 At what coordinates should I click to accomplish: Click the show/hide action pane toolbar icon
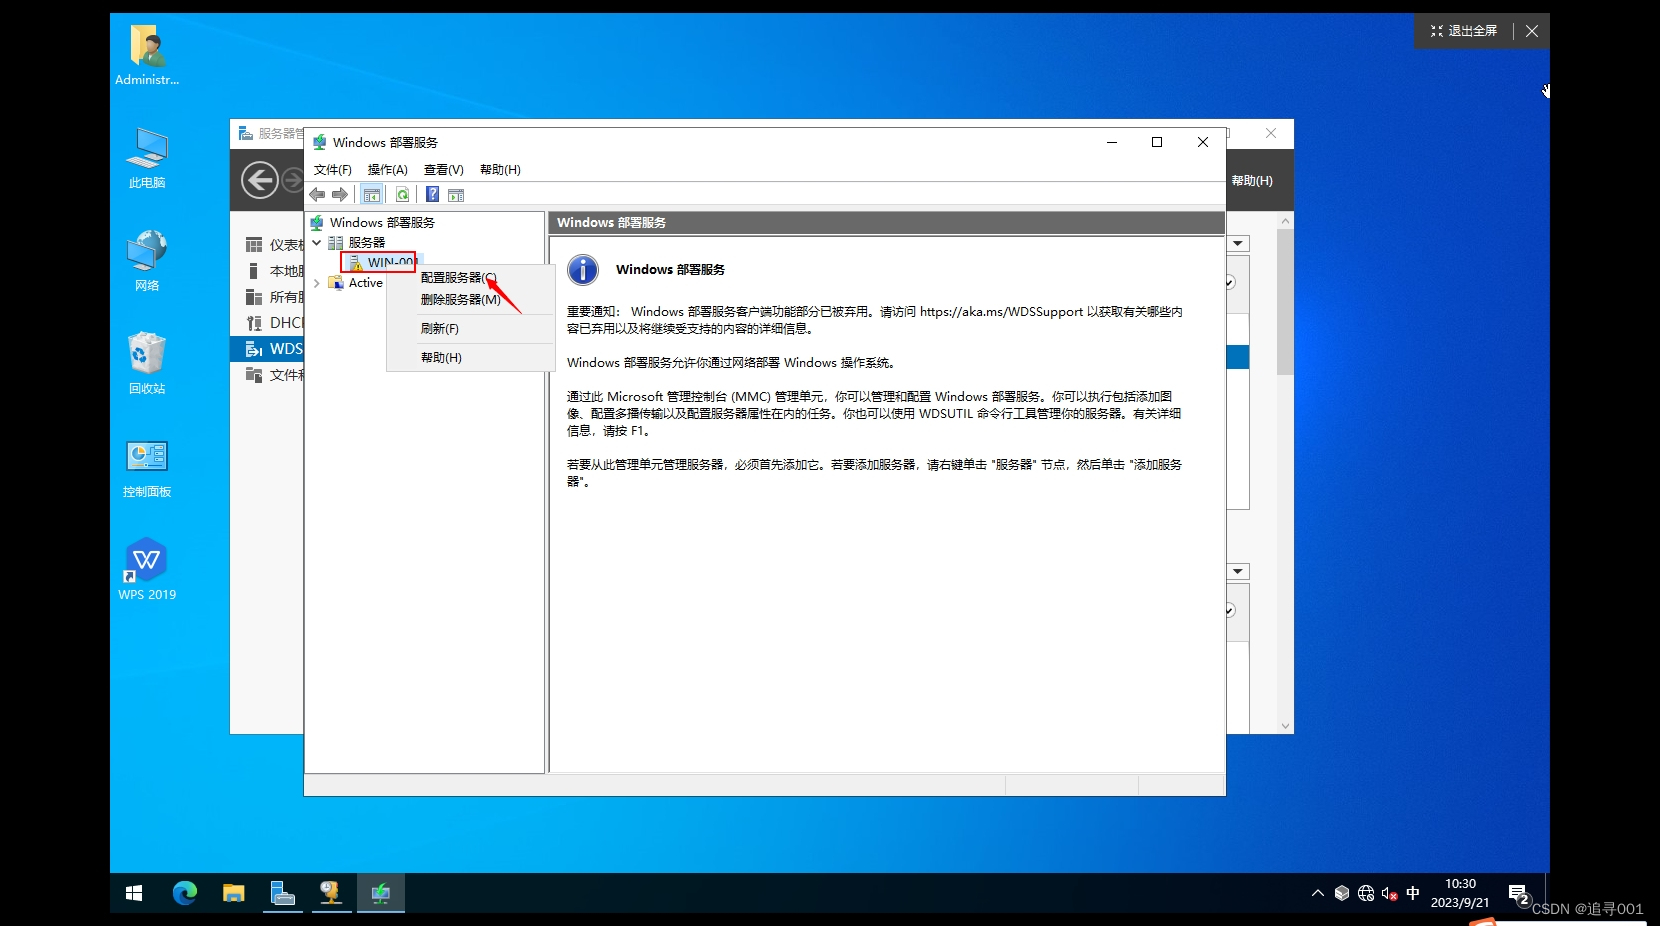click(x=456, y=195)
